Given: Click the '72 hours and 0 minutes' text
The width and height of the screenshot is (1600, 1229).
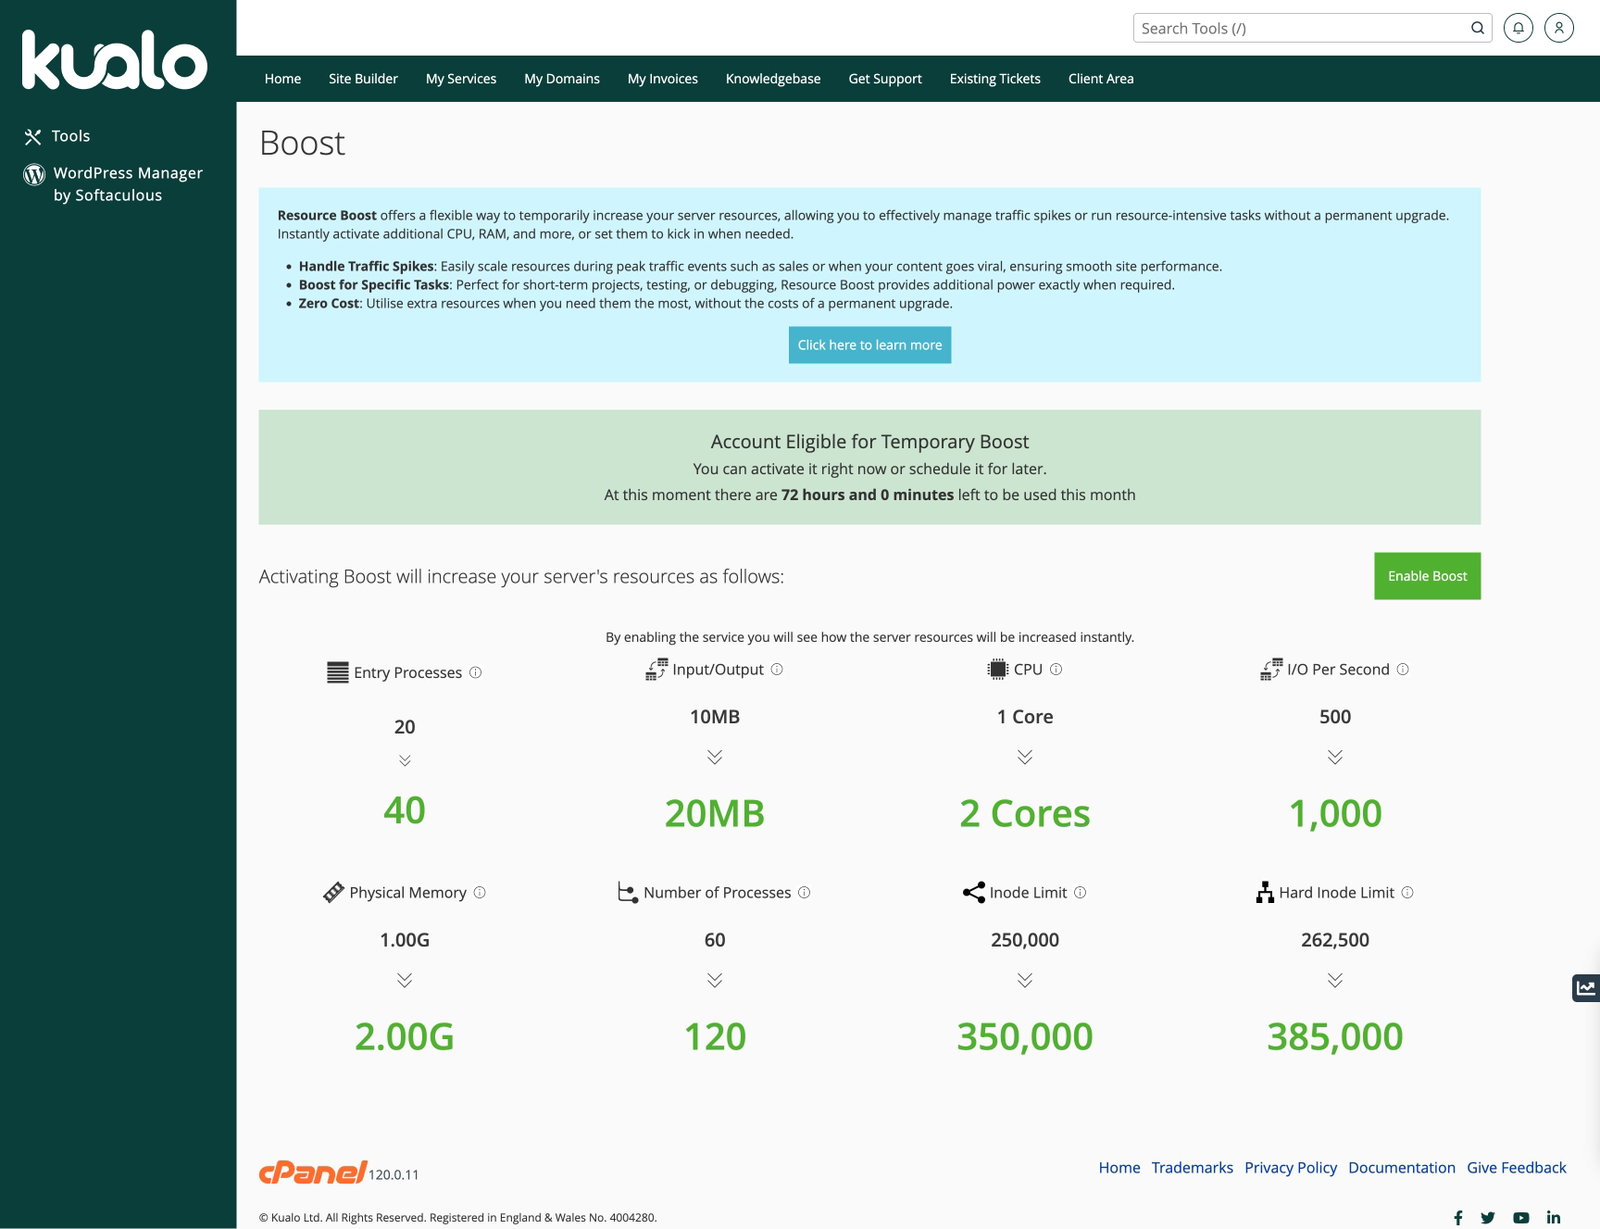Looking at the screenshot, I should pyautogui.click(x=867, y=495).
